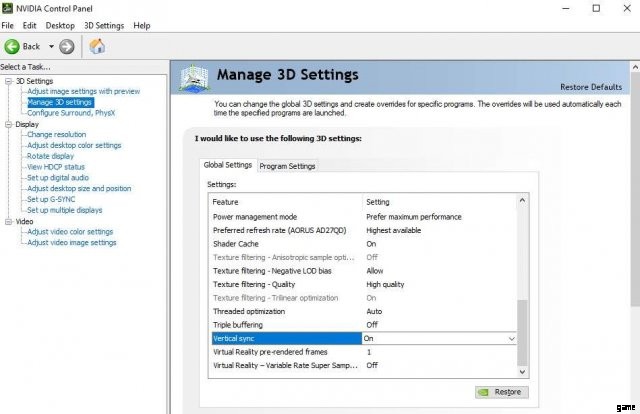Click the NVIDIA Control Panel title icon
The height and width of the screenshot is (414, 640).
point(7,8)
